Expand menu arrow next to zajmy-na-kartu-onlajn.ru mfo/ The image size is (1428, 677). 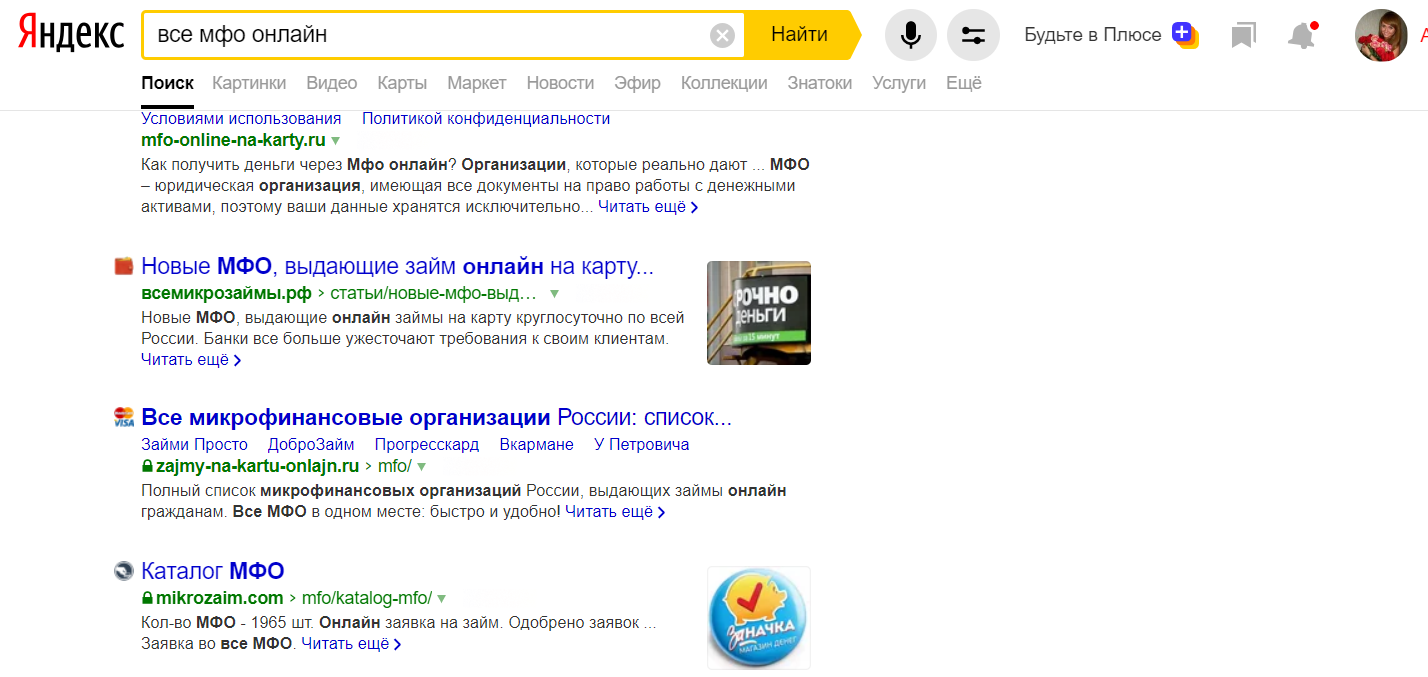pyautogui.click(x=421, y=467)
